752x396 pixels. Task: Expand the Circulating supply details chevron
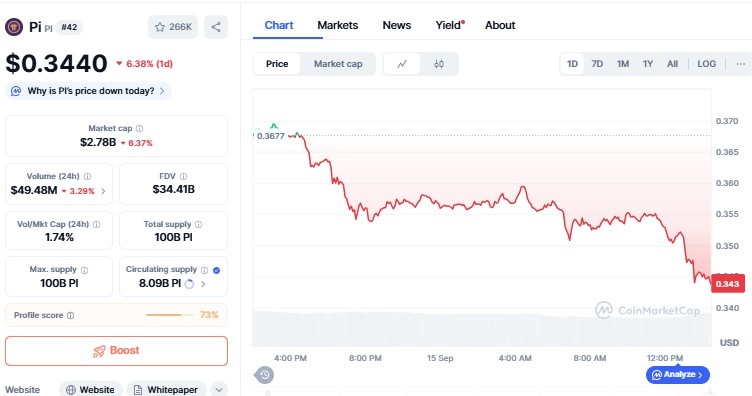point(203,284)
